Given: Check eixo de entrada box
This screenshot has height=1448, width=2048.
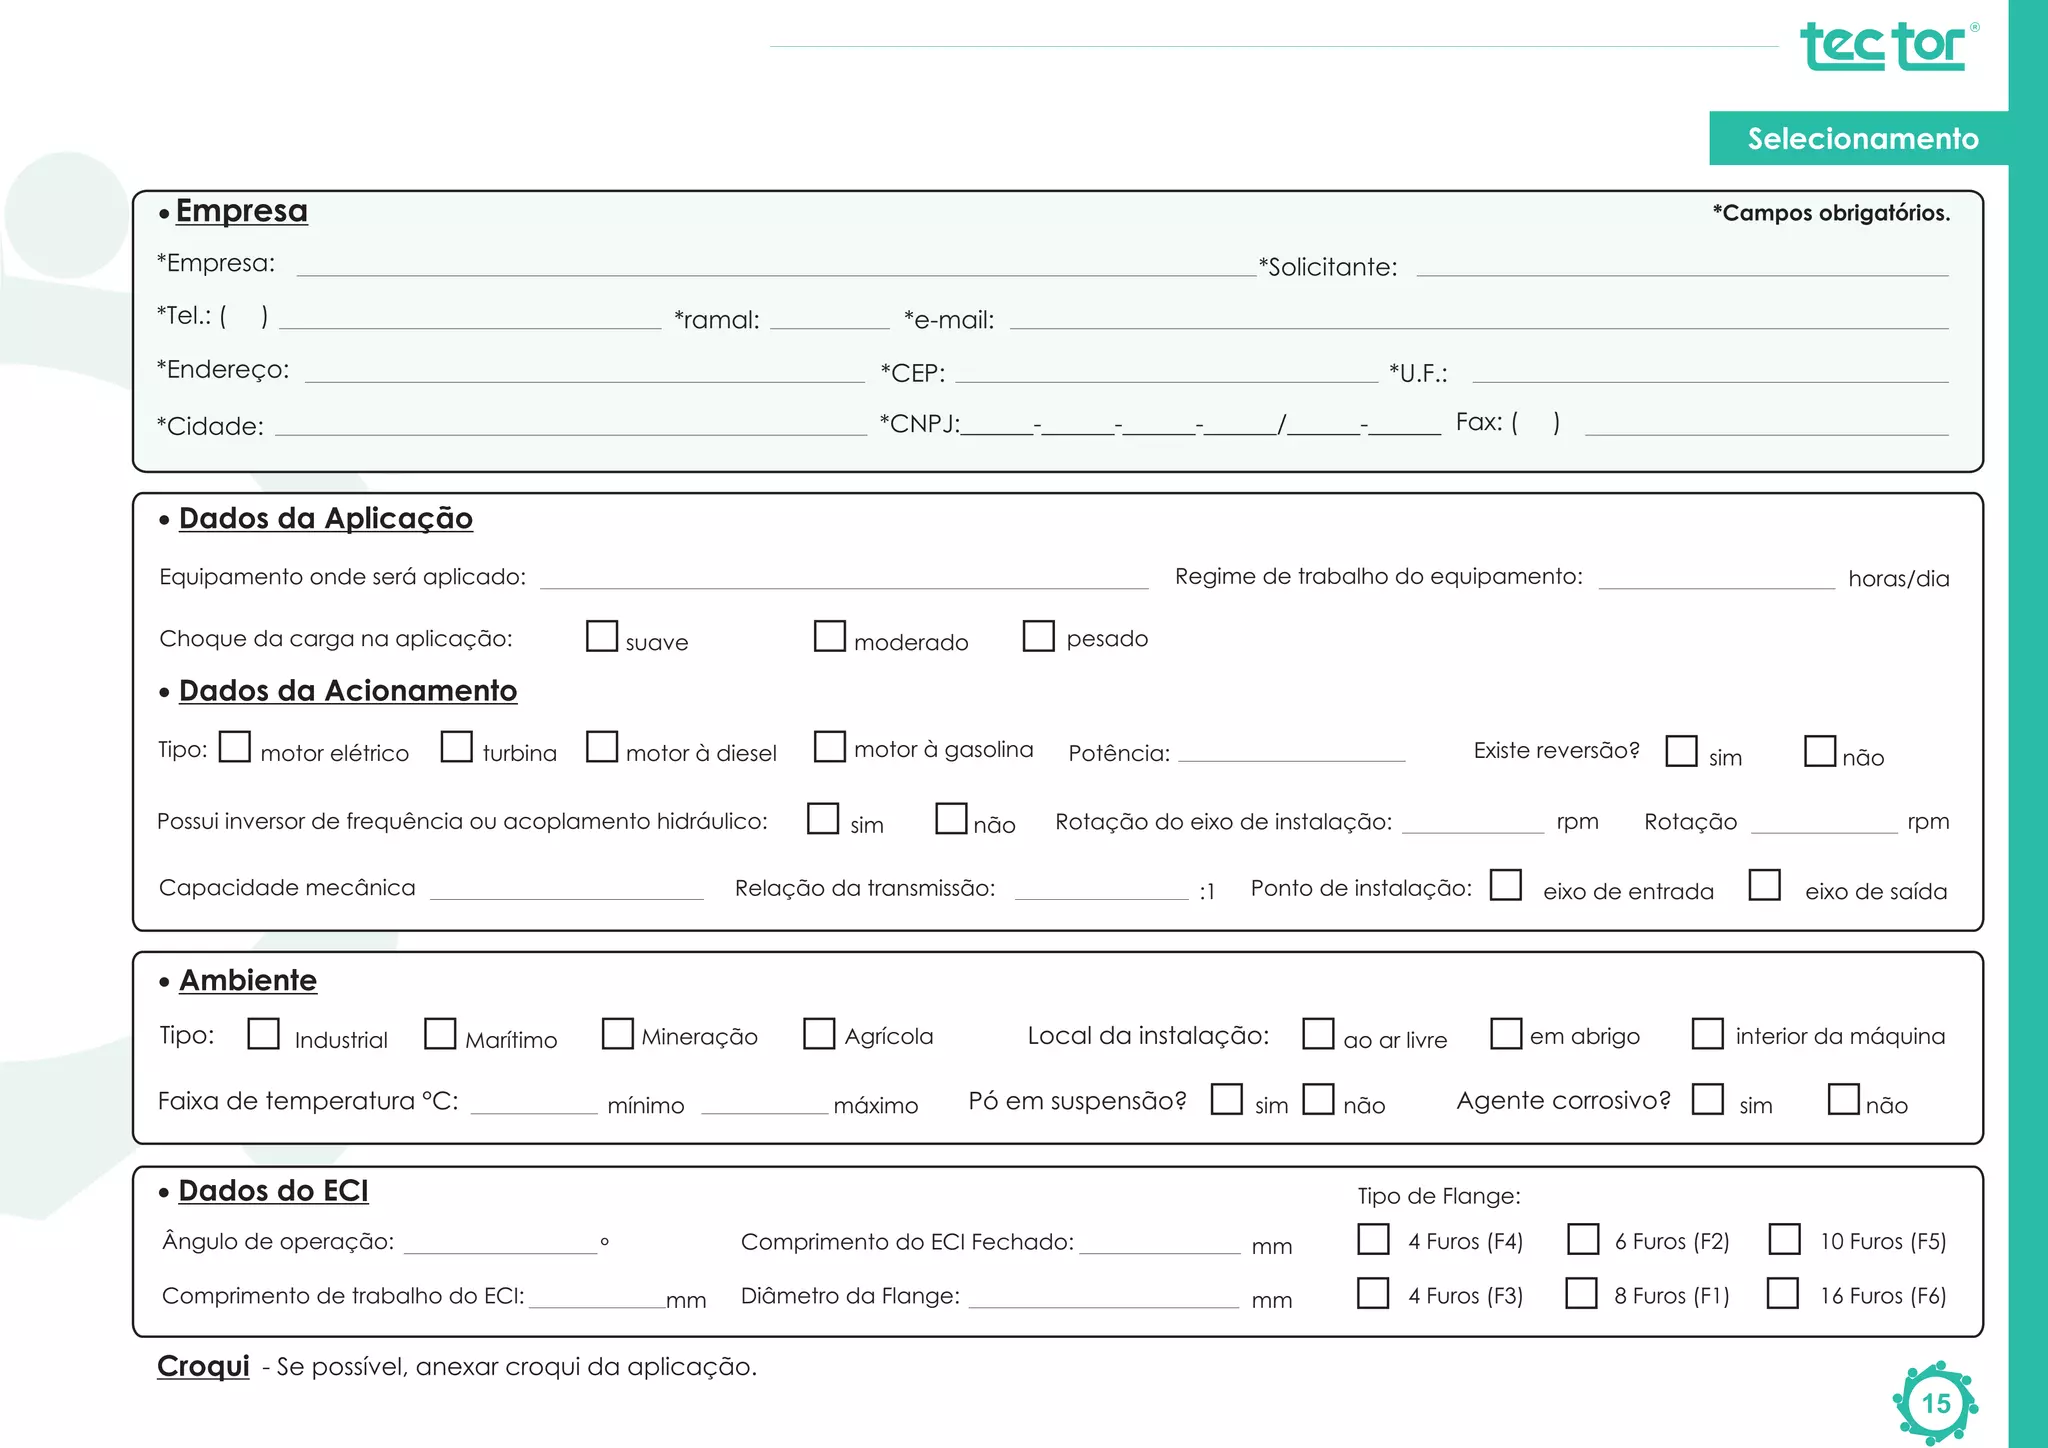Looking at the screenshot, I should pyautogui.click(x=1505, y=885).
